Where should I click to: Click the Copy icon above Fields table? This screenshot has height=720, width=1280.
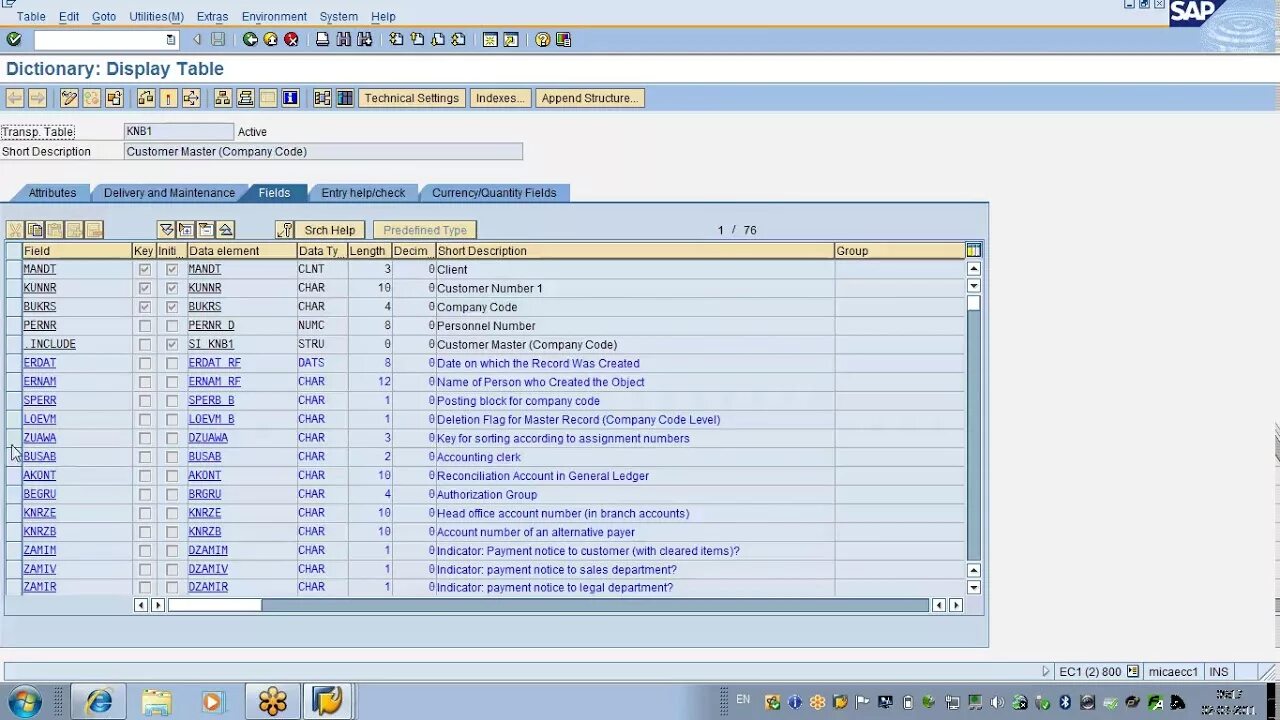35,230
